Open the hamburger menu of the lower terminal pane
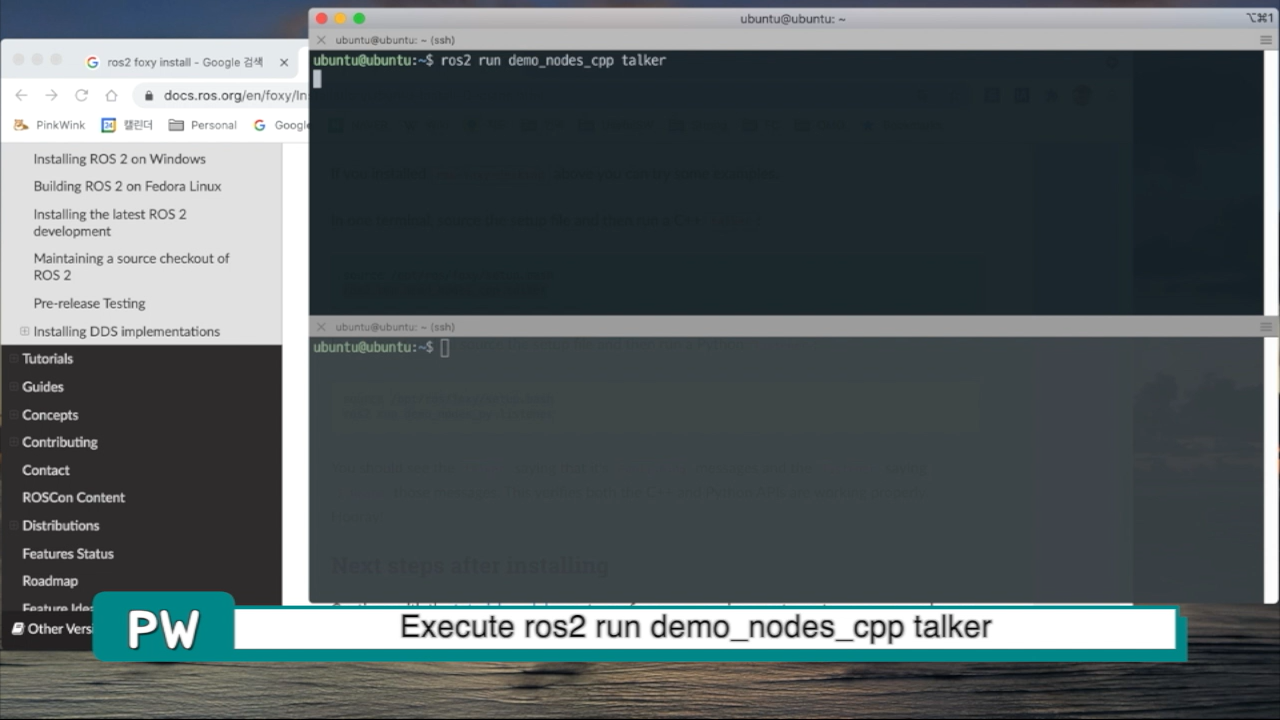Image resolution: width=1280 pixels, height=720 pixels. (1266, 327)
